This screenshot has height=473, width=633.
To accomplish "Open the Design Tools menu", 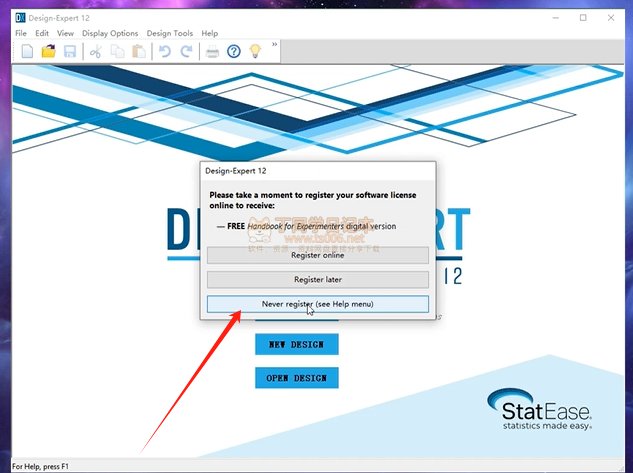I will (170, 33).
